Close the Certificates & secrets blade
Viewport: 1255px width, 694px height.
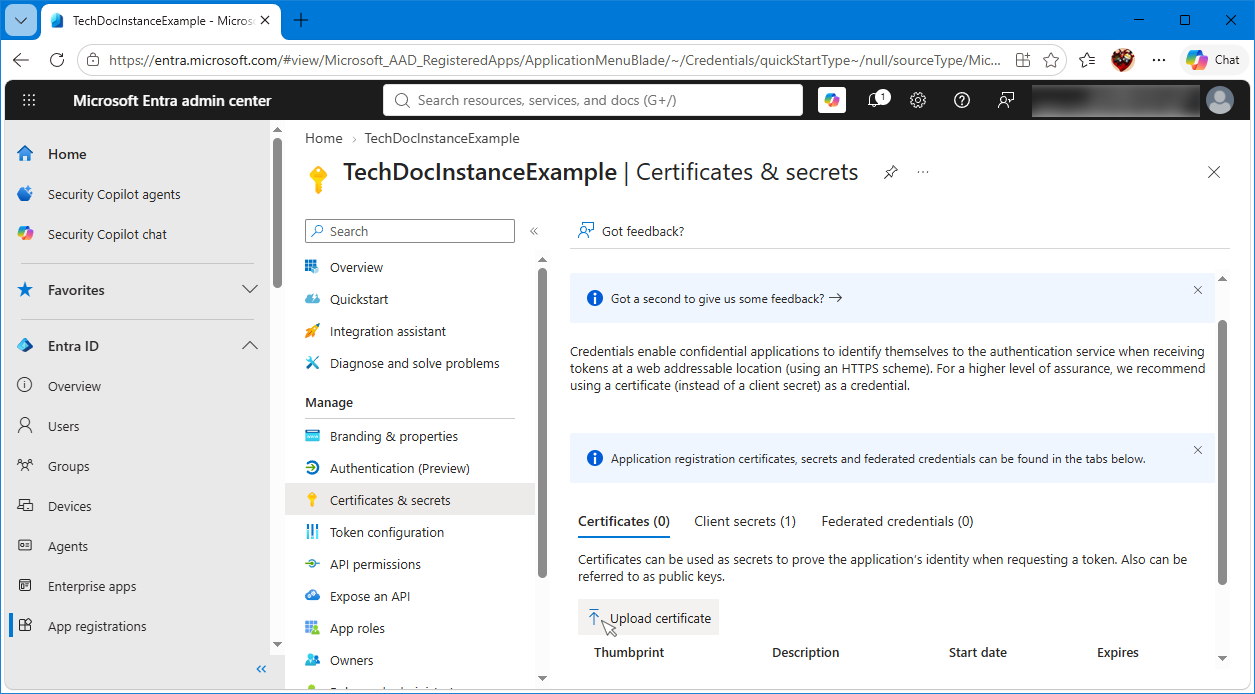click(1214, 172)
